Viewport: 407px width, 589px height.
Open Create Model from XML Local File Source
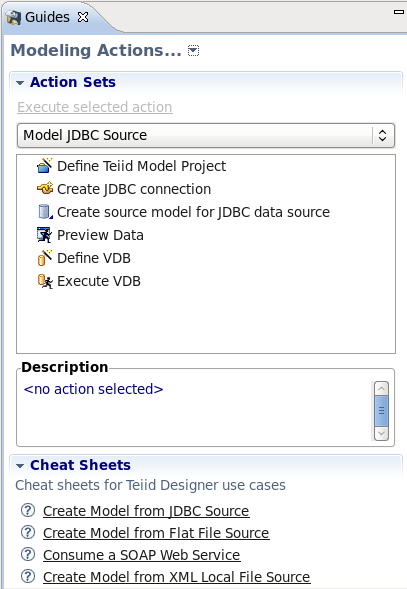pyautogui.click(x=177, y=577)
